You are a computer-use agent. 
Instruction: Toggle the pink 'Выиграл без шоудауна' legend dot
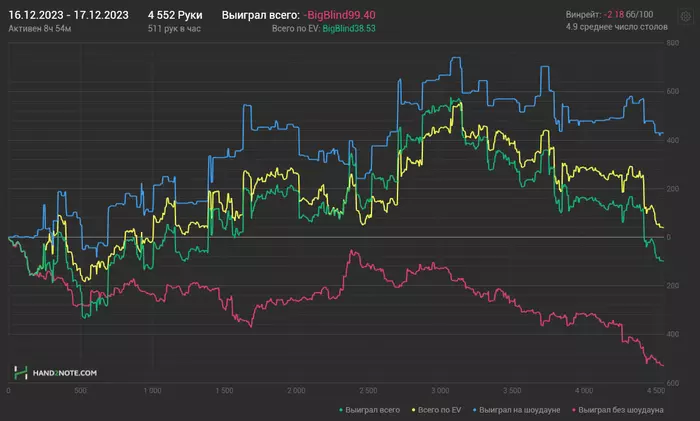574,410
